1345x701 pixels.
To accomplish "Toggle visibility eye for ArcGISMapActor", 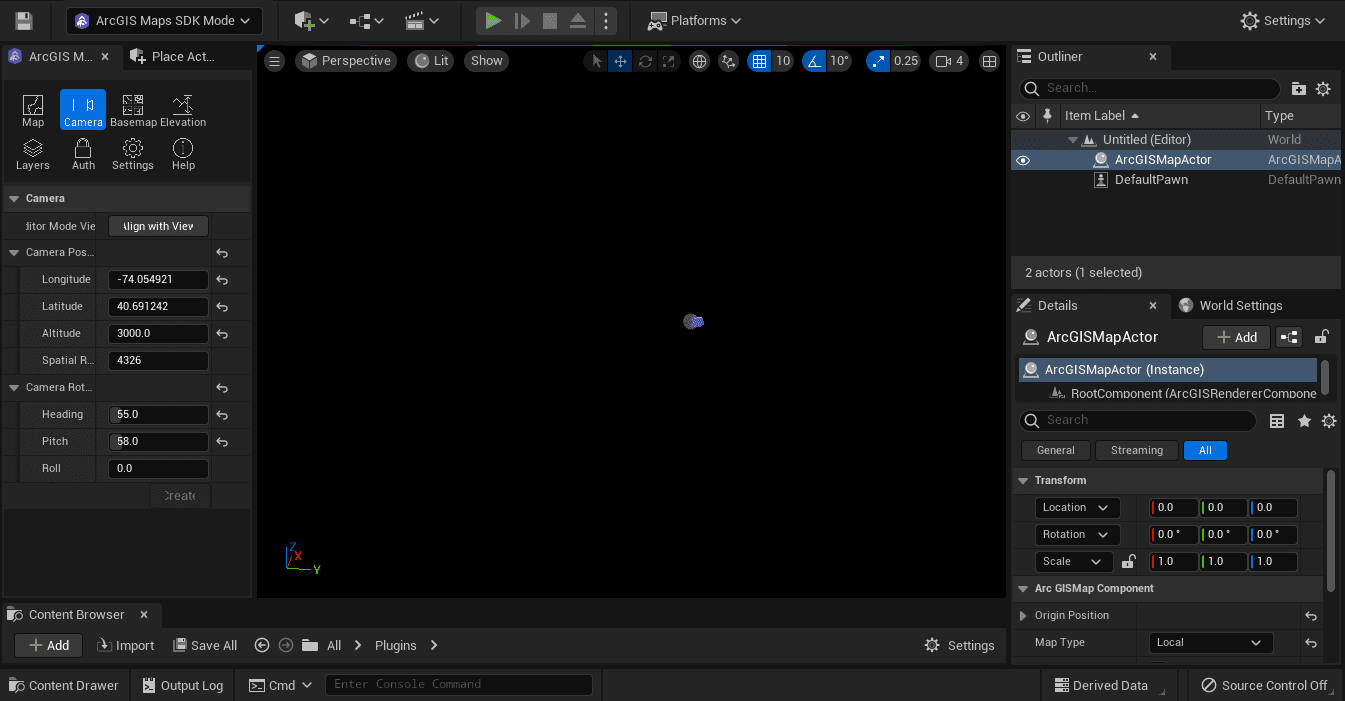I will tap(1022, 160).
